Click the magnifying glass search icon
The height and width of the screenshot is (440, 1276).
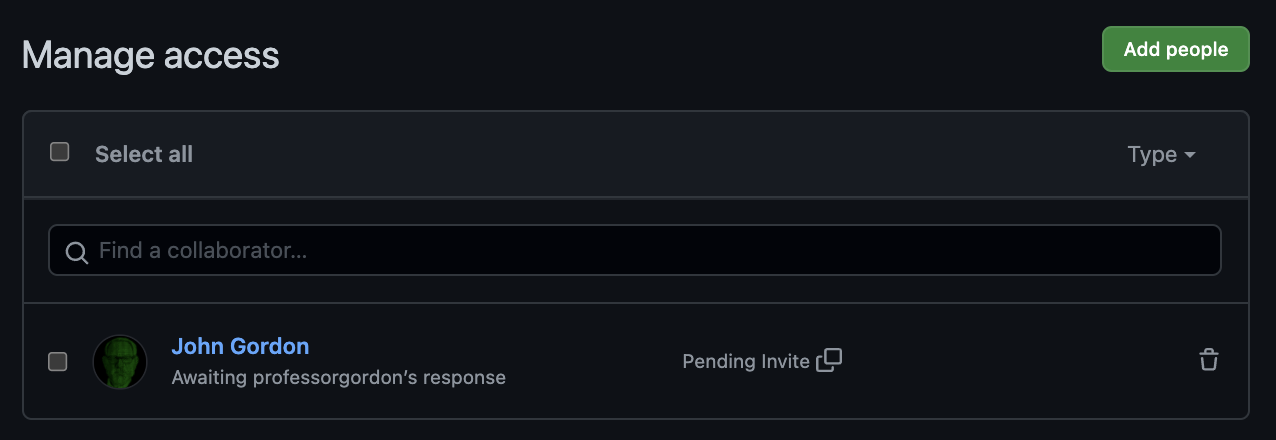click(x=76, y=251)
